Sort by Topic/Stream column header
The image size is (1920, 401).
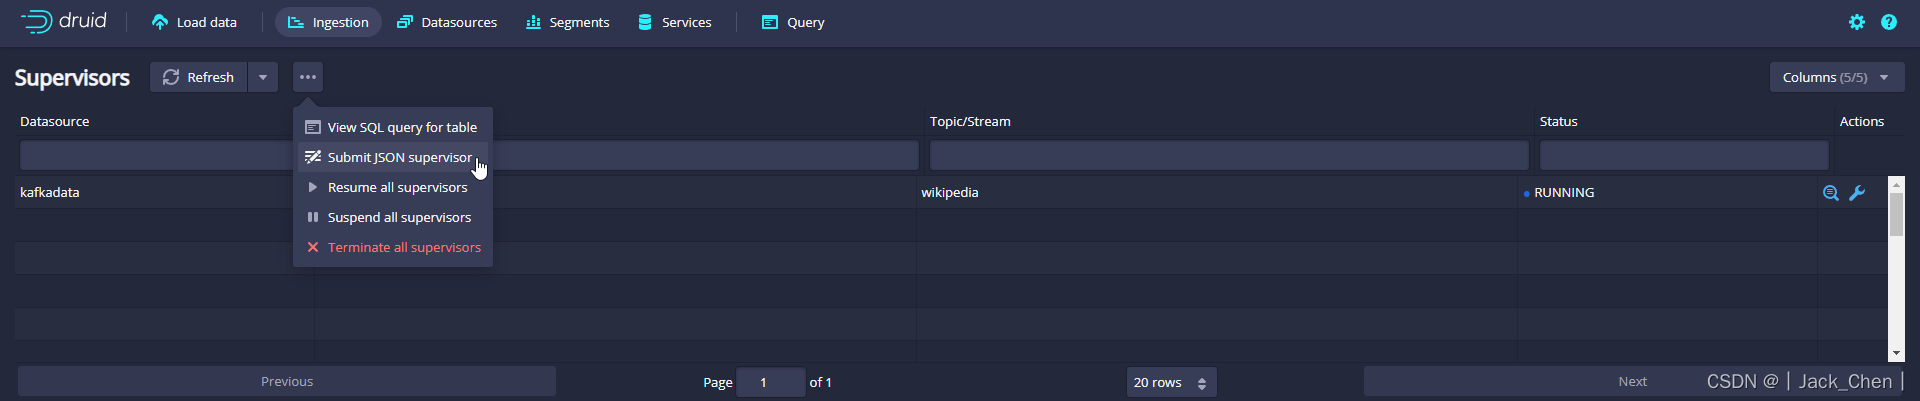click(970, 121)
